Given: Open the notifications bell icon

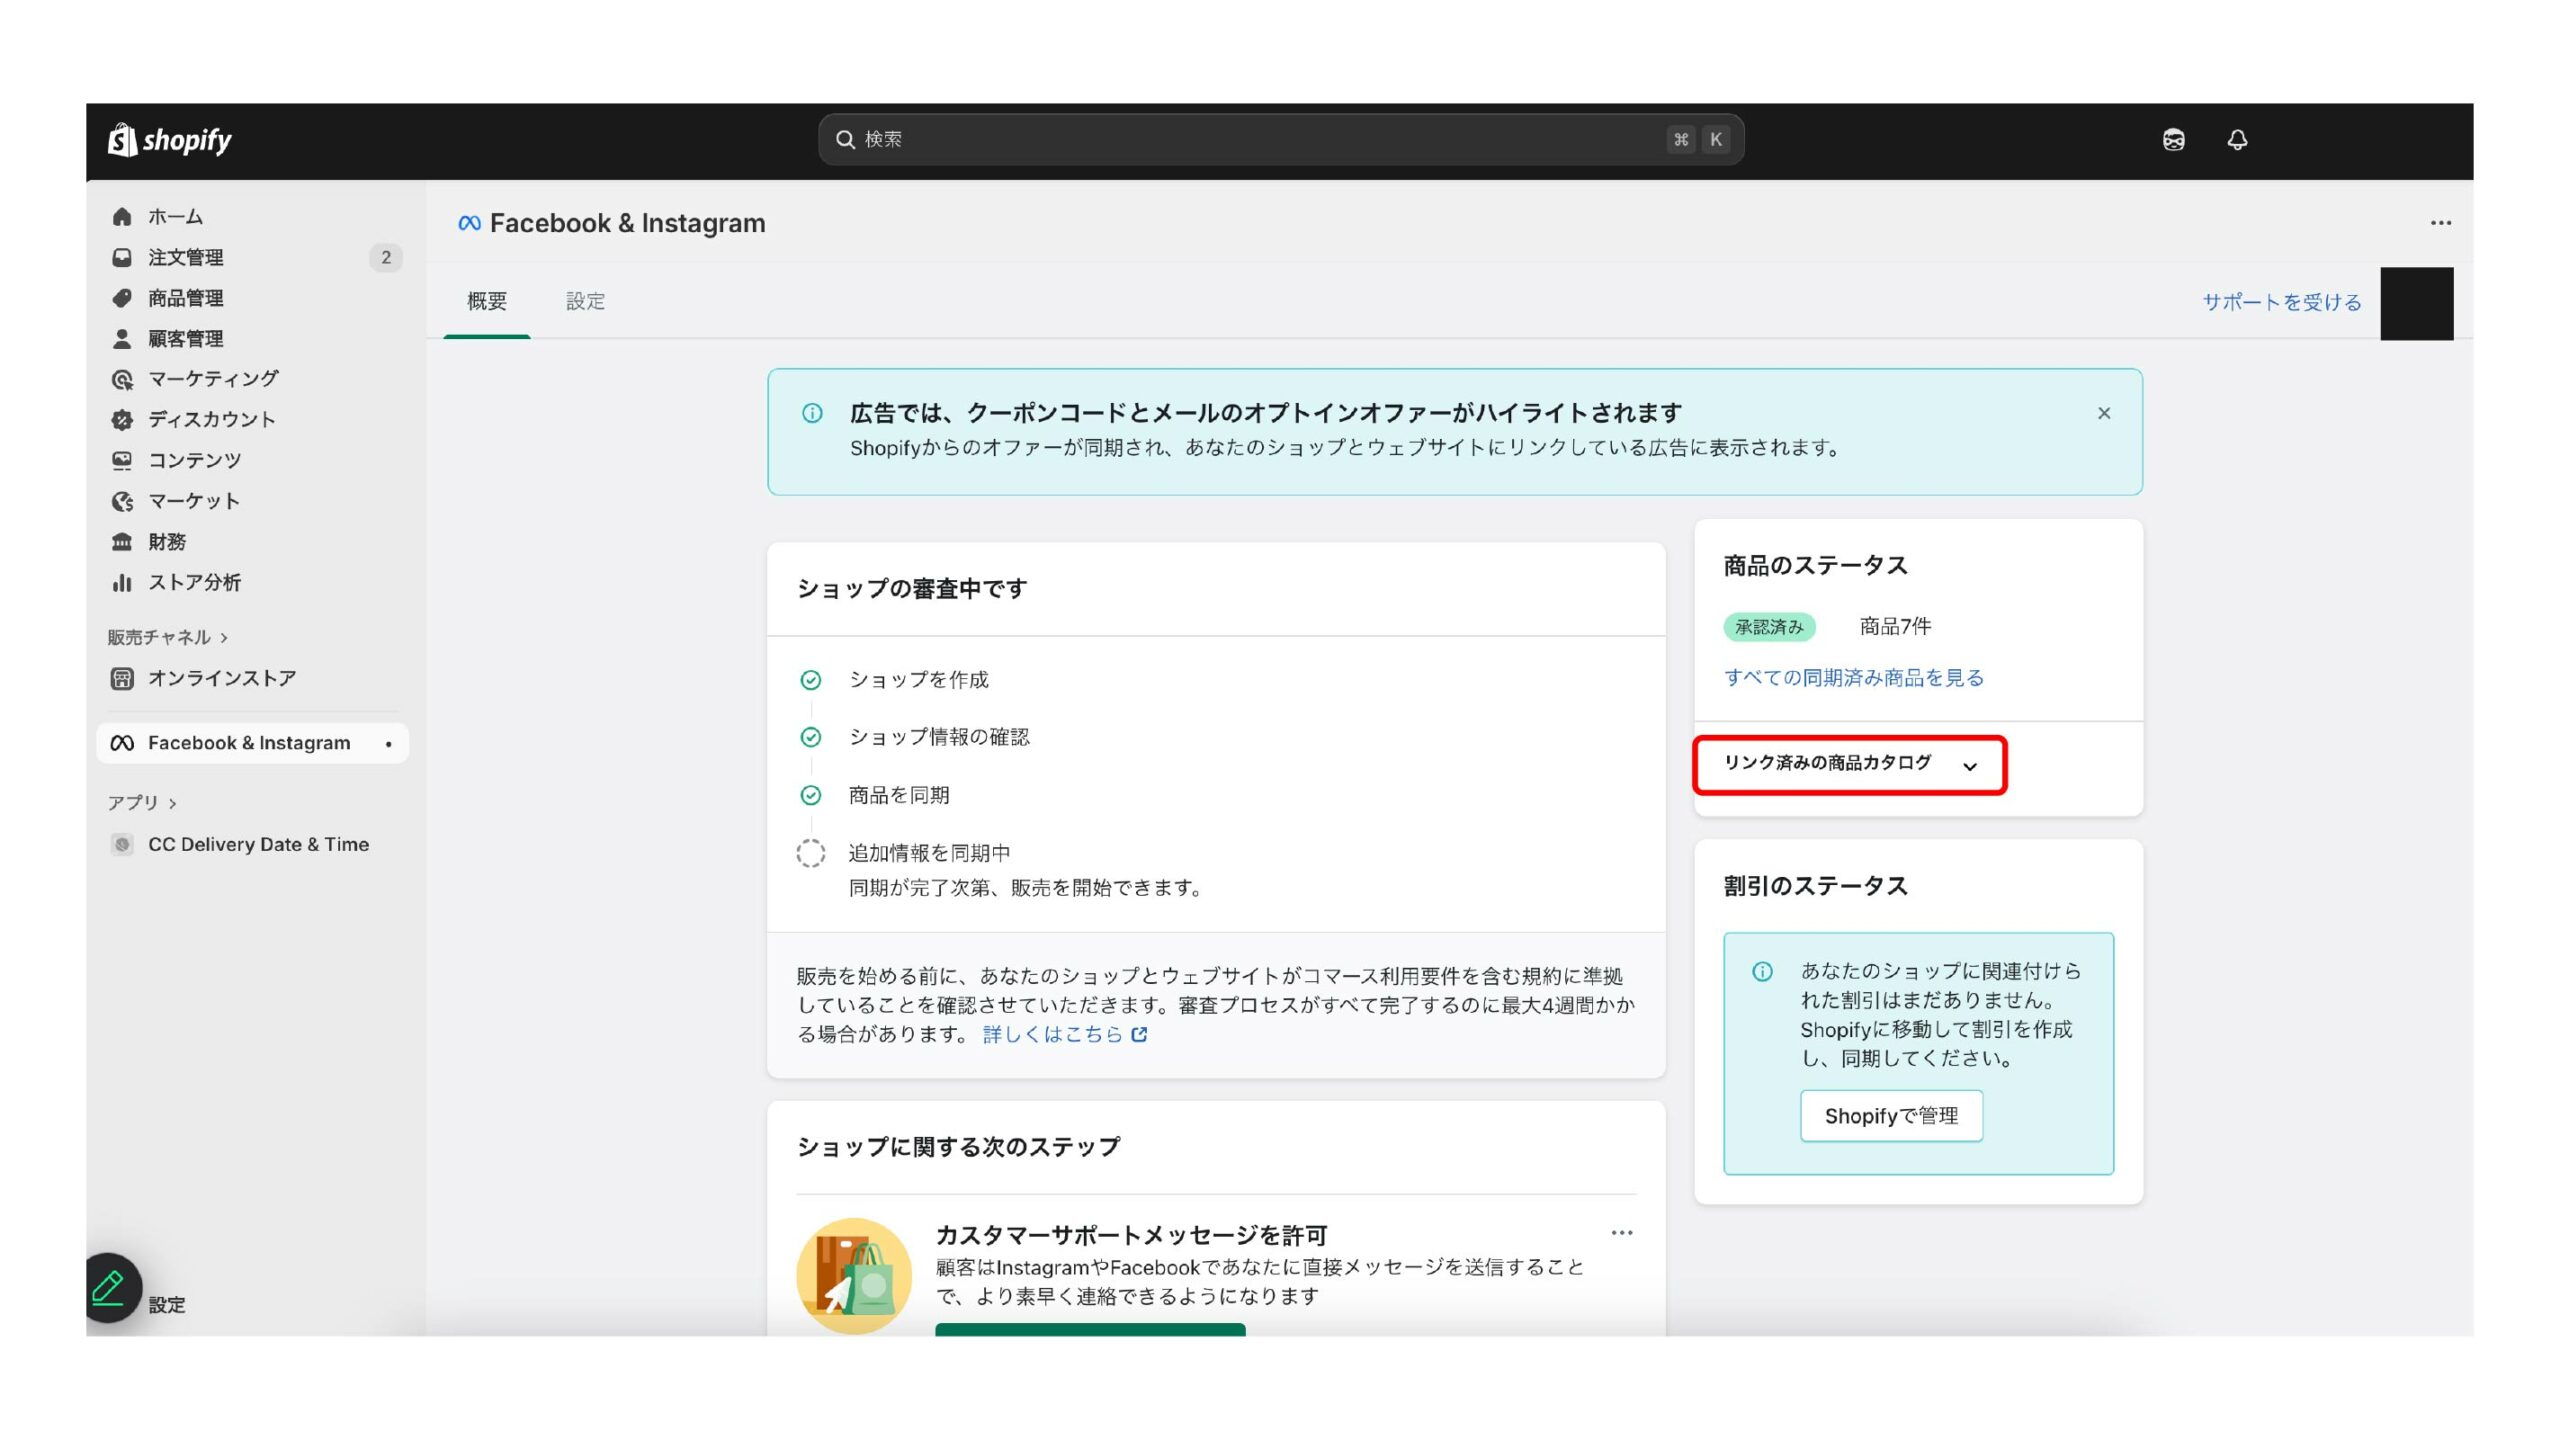Looking at the screenshot, I should tap(2237, 140).
